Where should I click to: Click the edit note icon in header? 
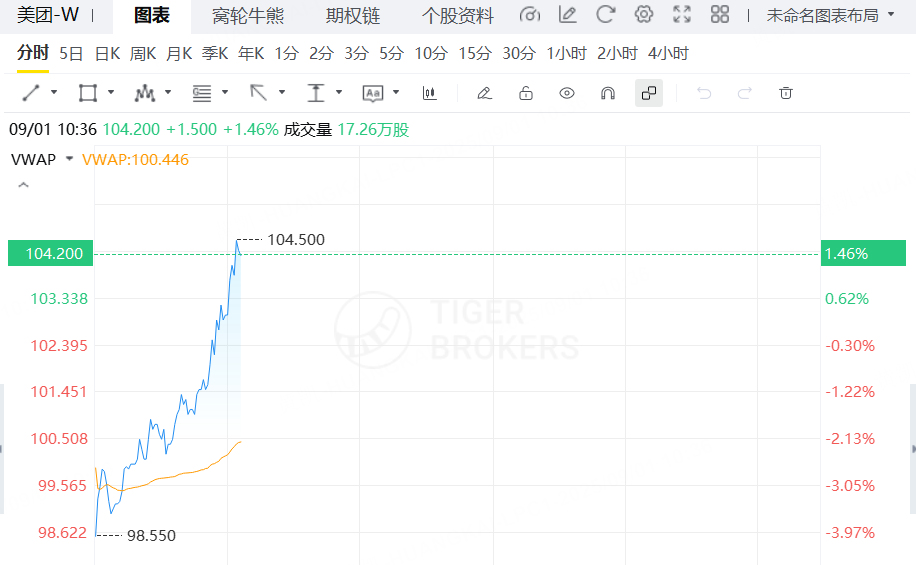coord(567,15)
